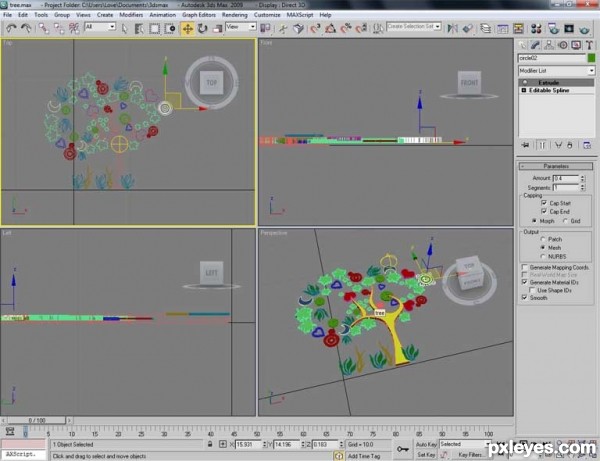600x461 pixels.
Task: Switch to Utilities hammer panel tab
Action: coord(589,45)
